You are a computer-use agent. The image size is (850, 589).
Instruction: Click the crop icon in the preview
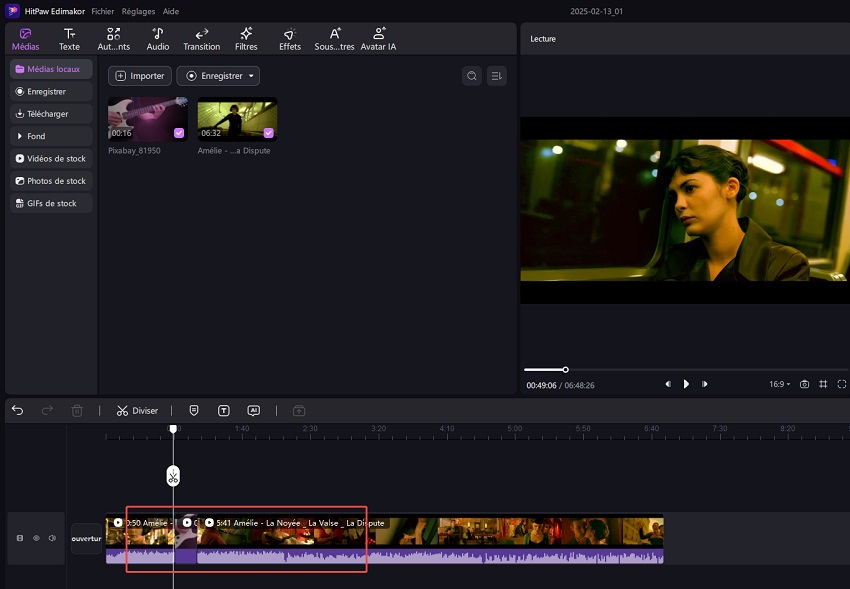pos(823,384)
